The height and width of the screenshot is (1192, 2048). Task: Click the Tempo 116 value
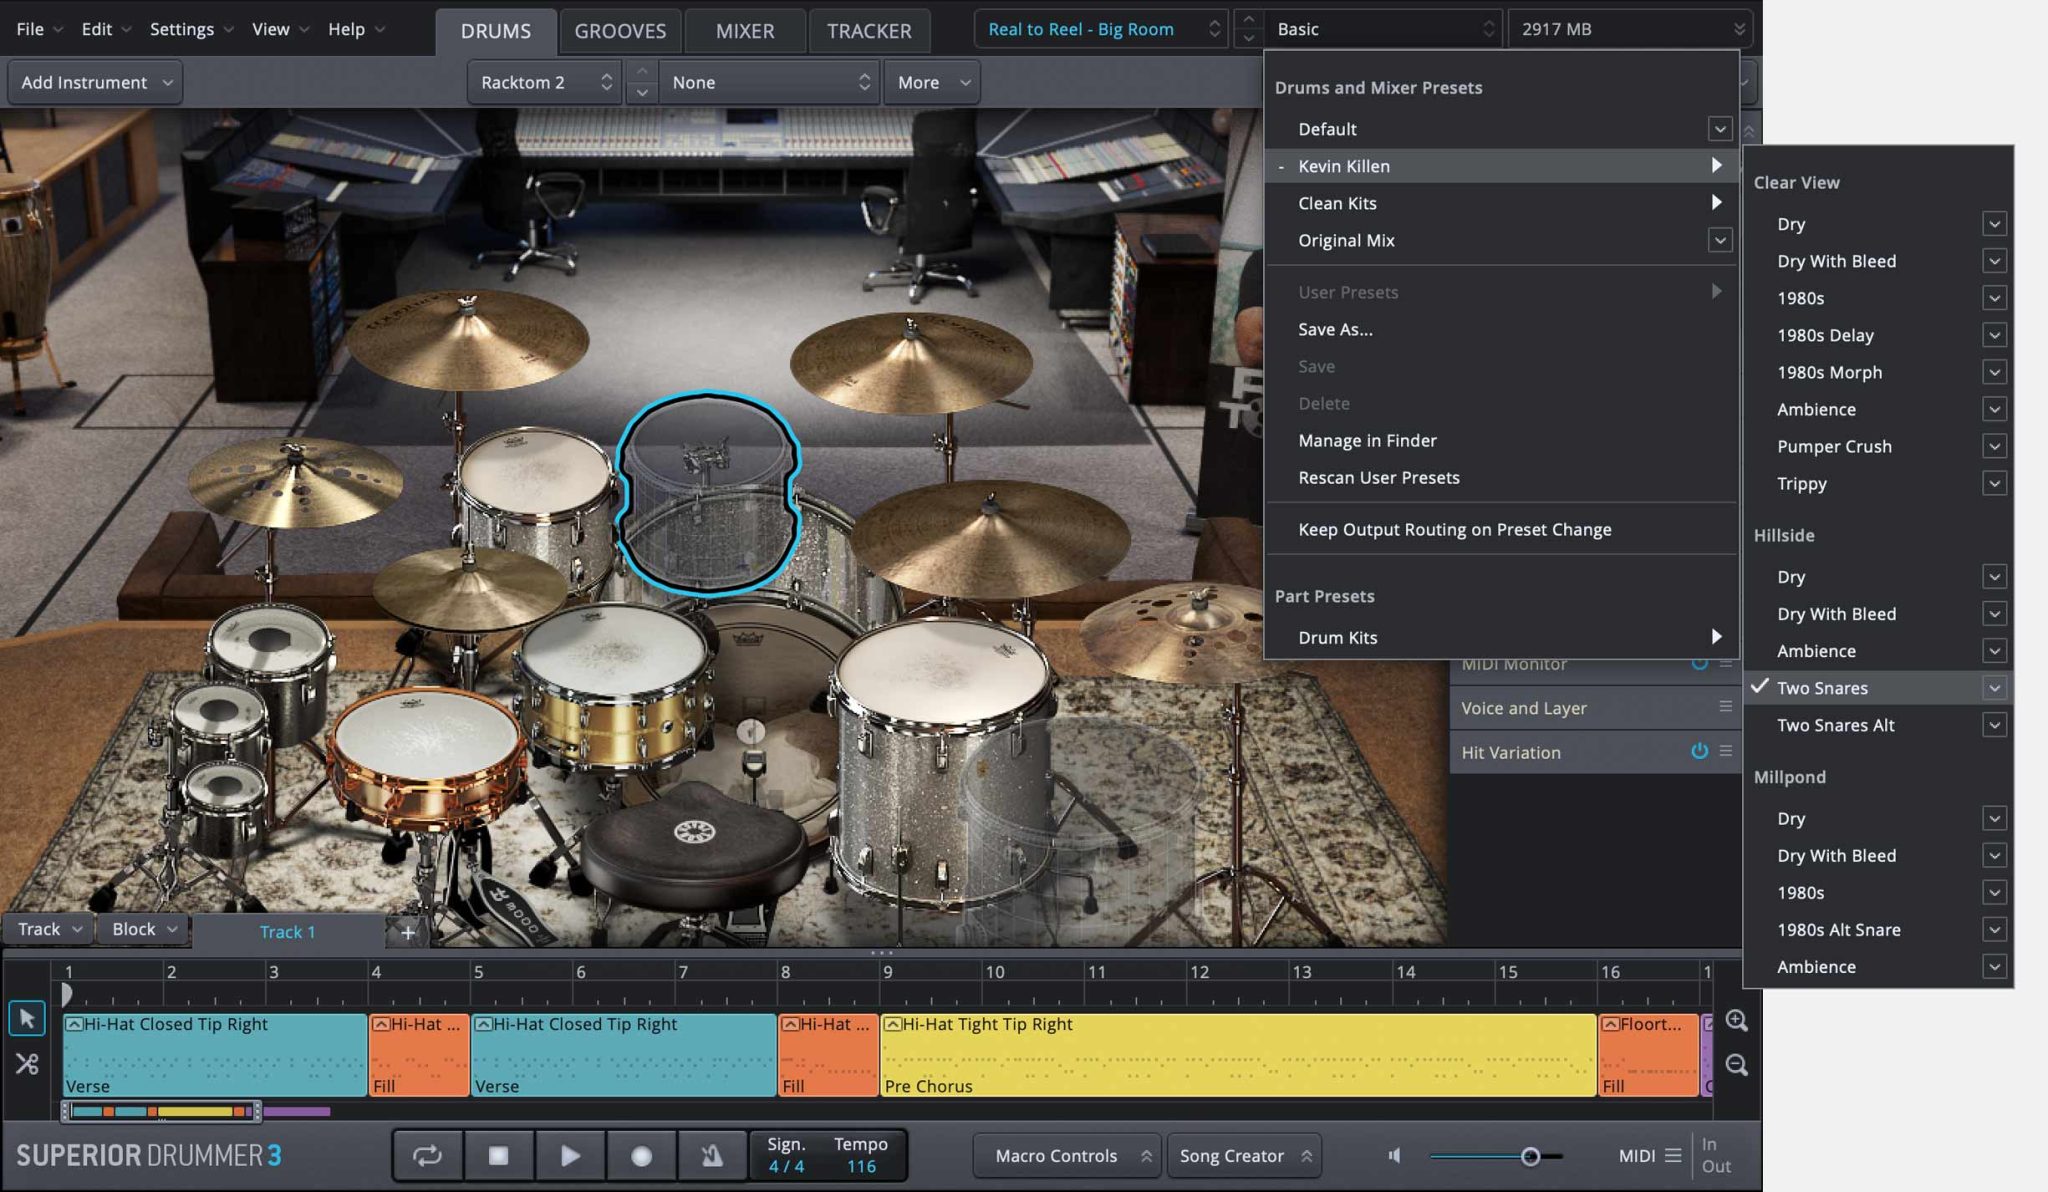(x=861, y=1166)
